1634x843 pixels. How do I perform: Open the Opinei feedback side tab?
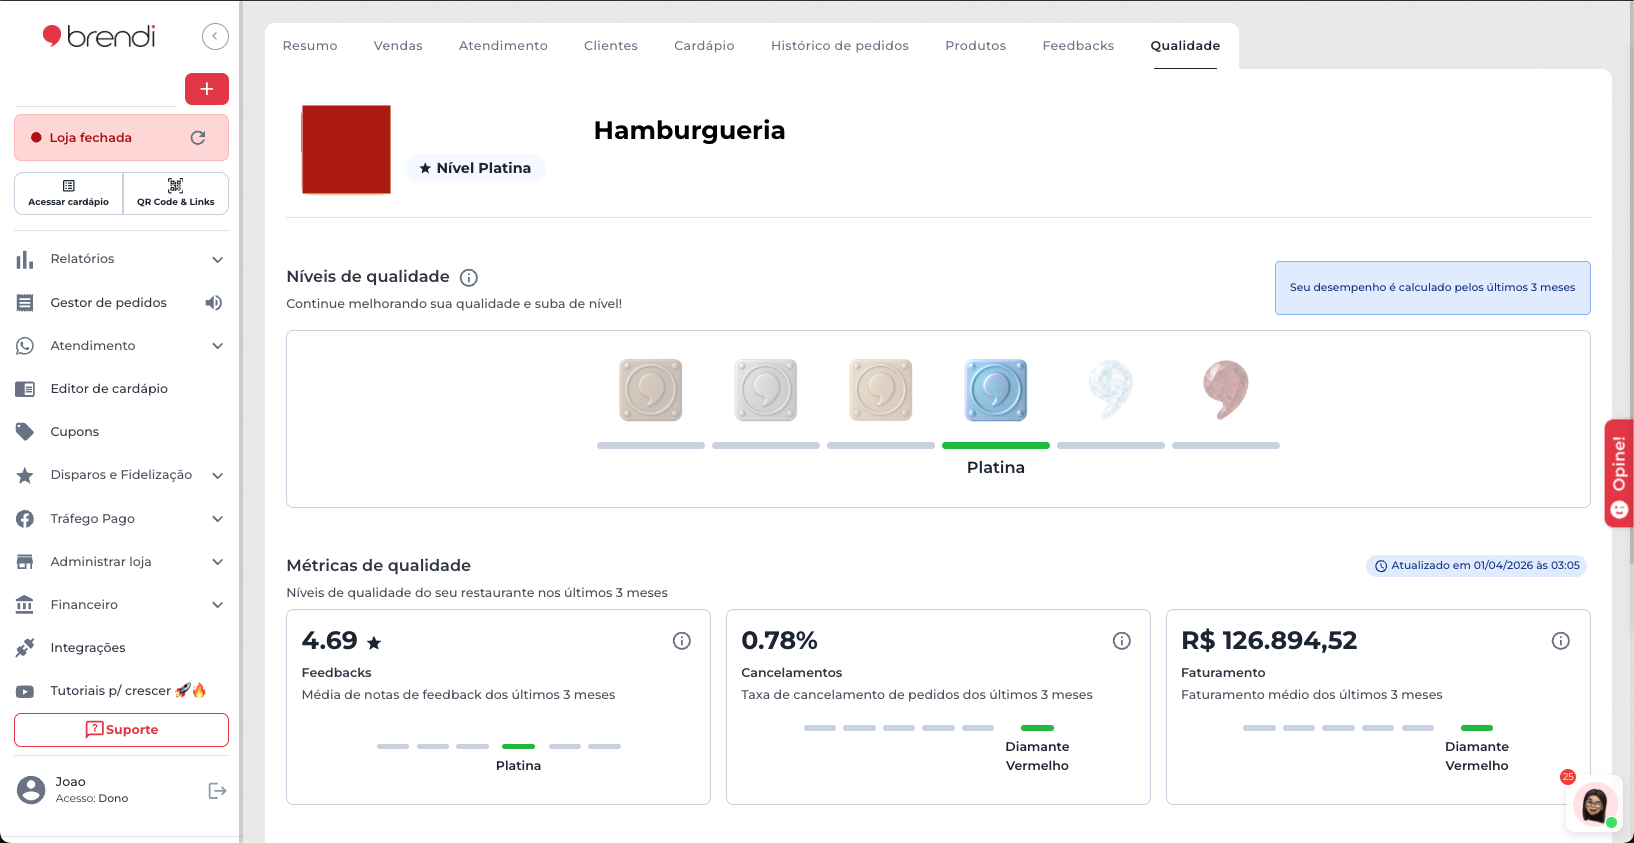(x=1619, y=473)
